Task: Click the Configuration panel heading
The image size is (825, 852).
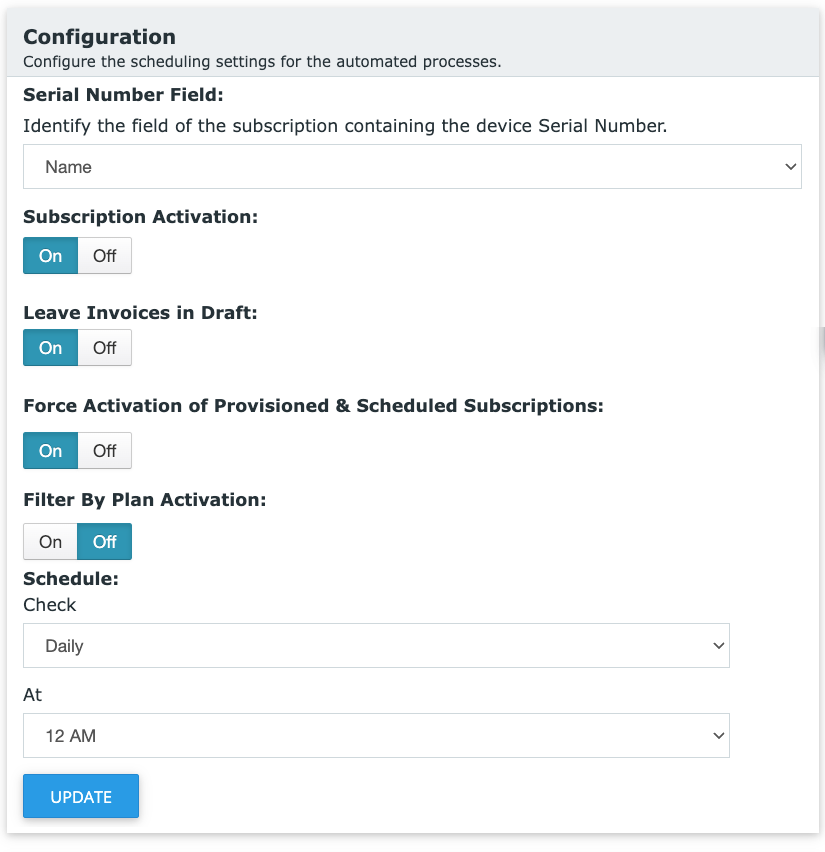Action: (99, 37)
